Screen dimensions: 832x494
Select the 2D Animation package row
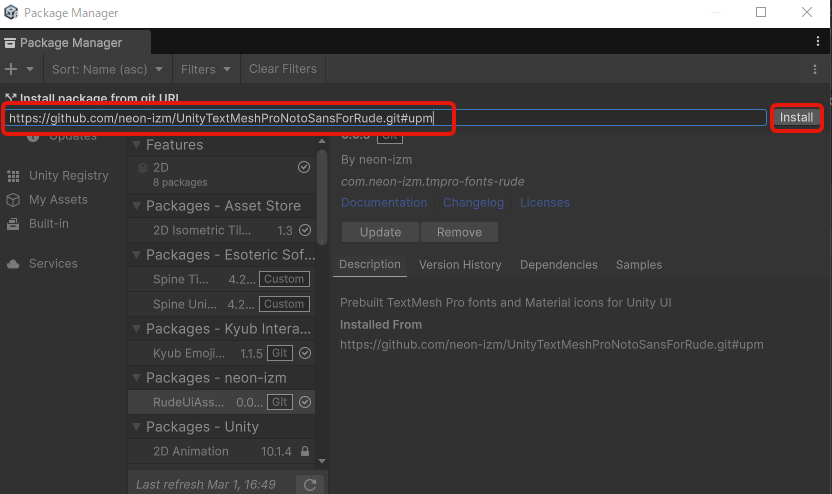(x=222, y=452)
